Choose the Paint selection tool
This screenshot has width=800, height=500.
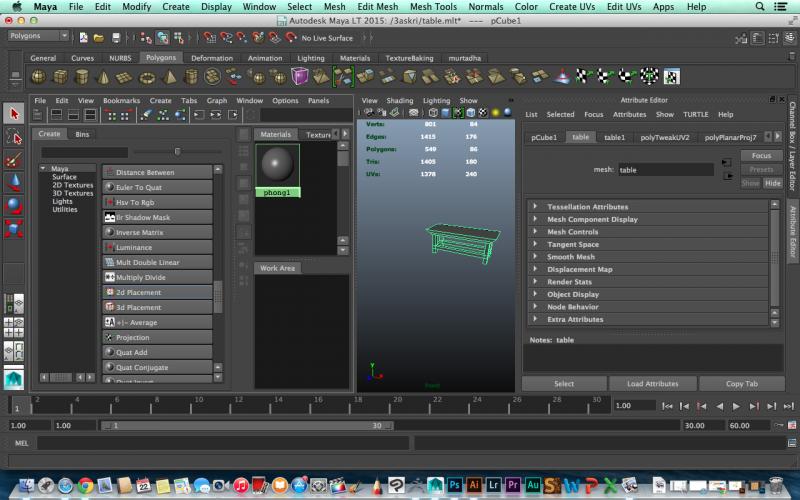pos(14,160)
